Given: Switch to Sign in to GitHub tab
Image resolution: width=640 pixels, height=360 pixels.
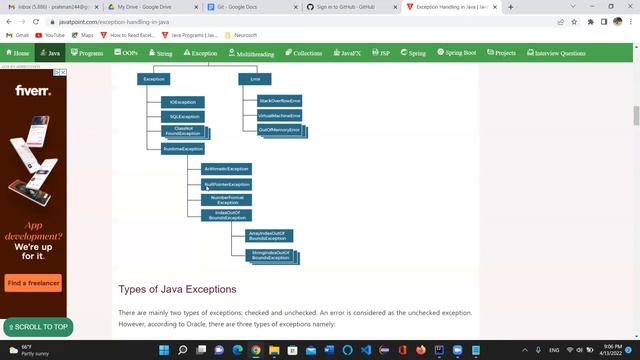Looking at the screenshot, I should [x=351, y=7].
